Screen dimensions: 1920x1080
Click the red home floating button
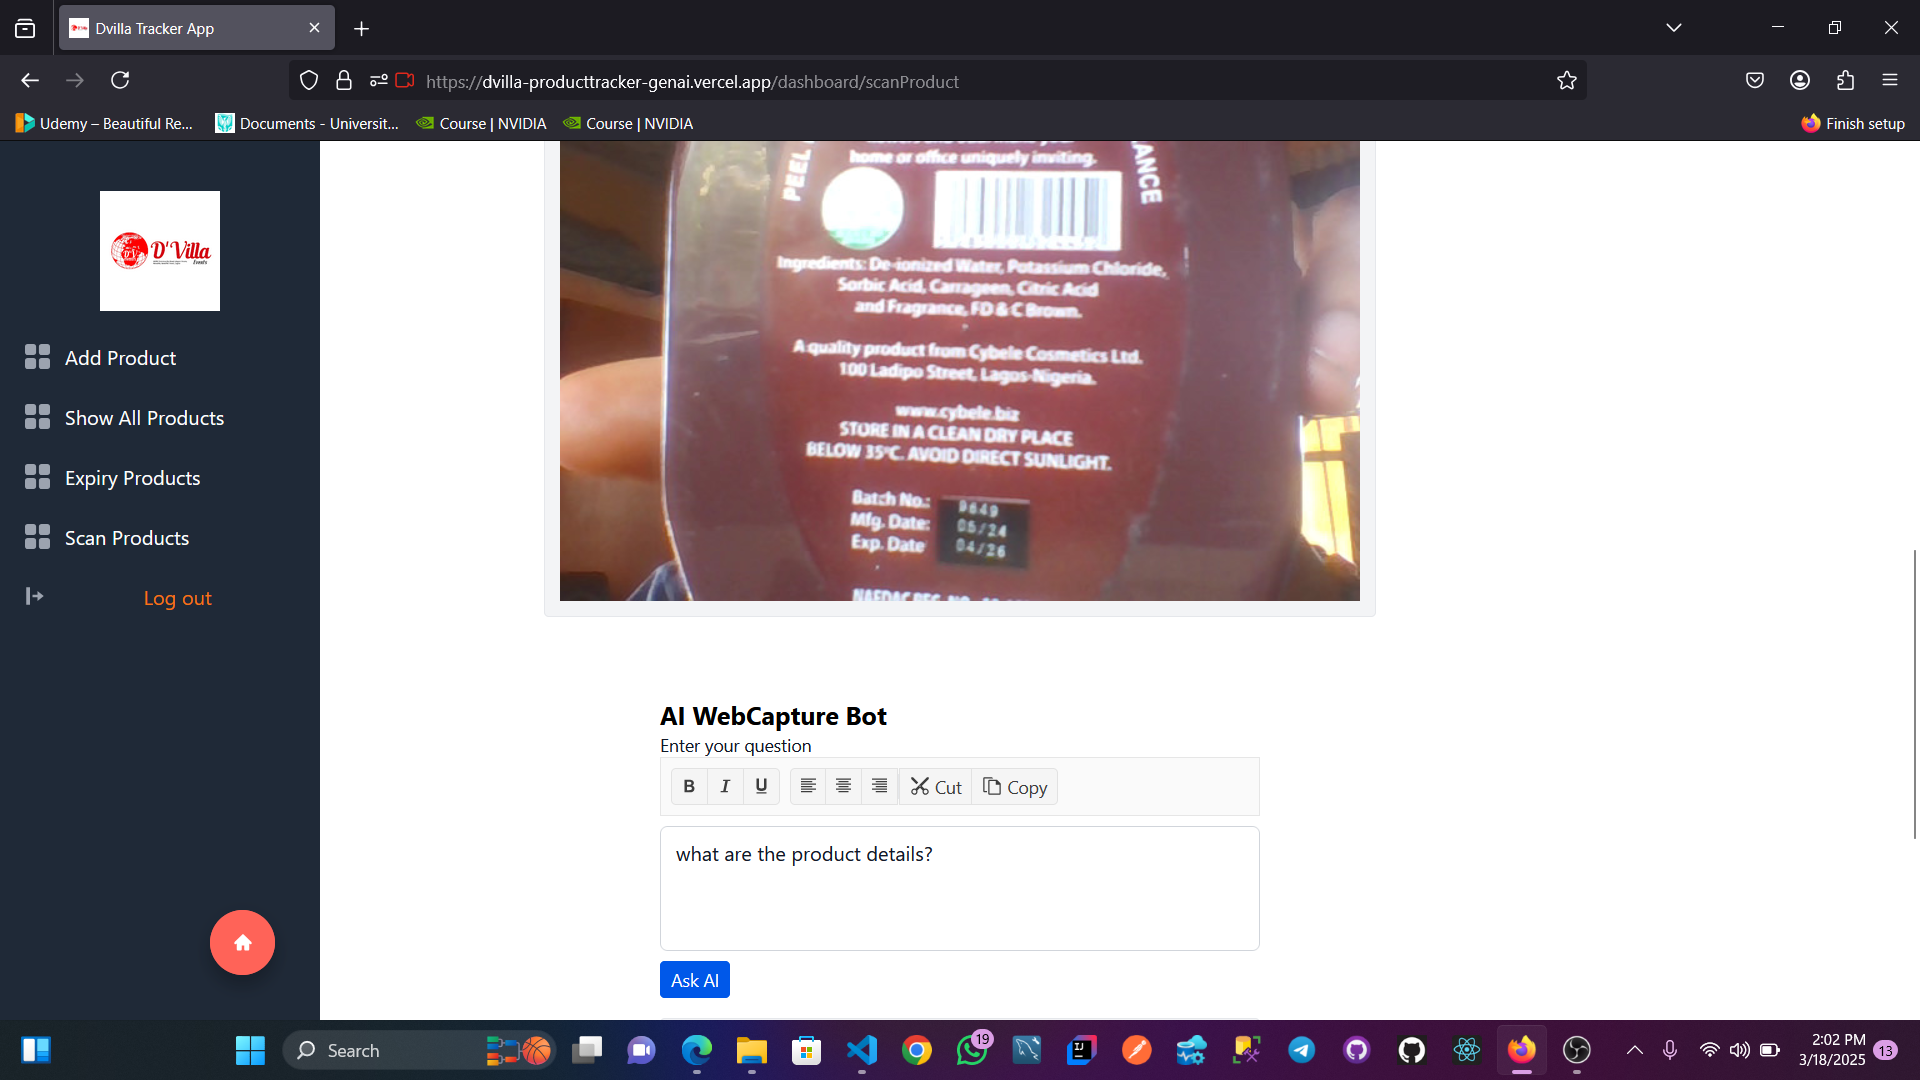coord(242,942)
